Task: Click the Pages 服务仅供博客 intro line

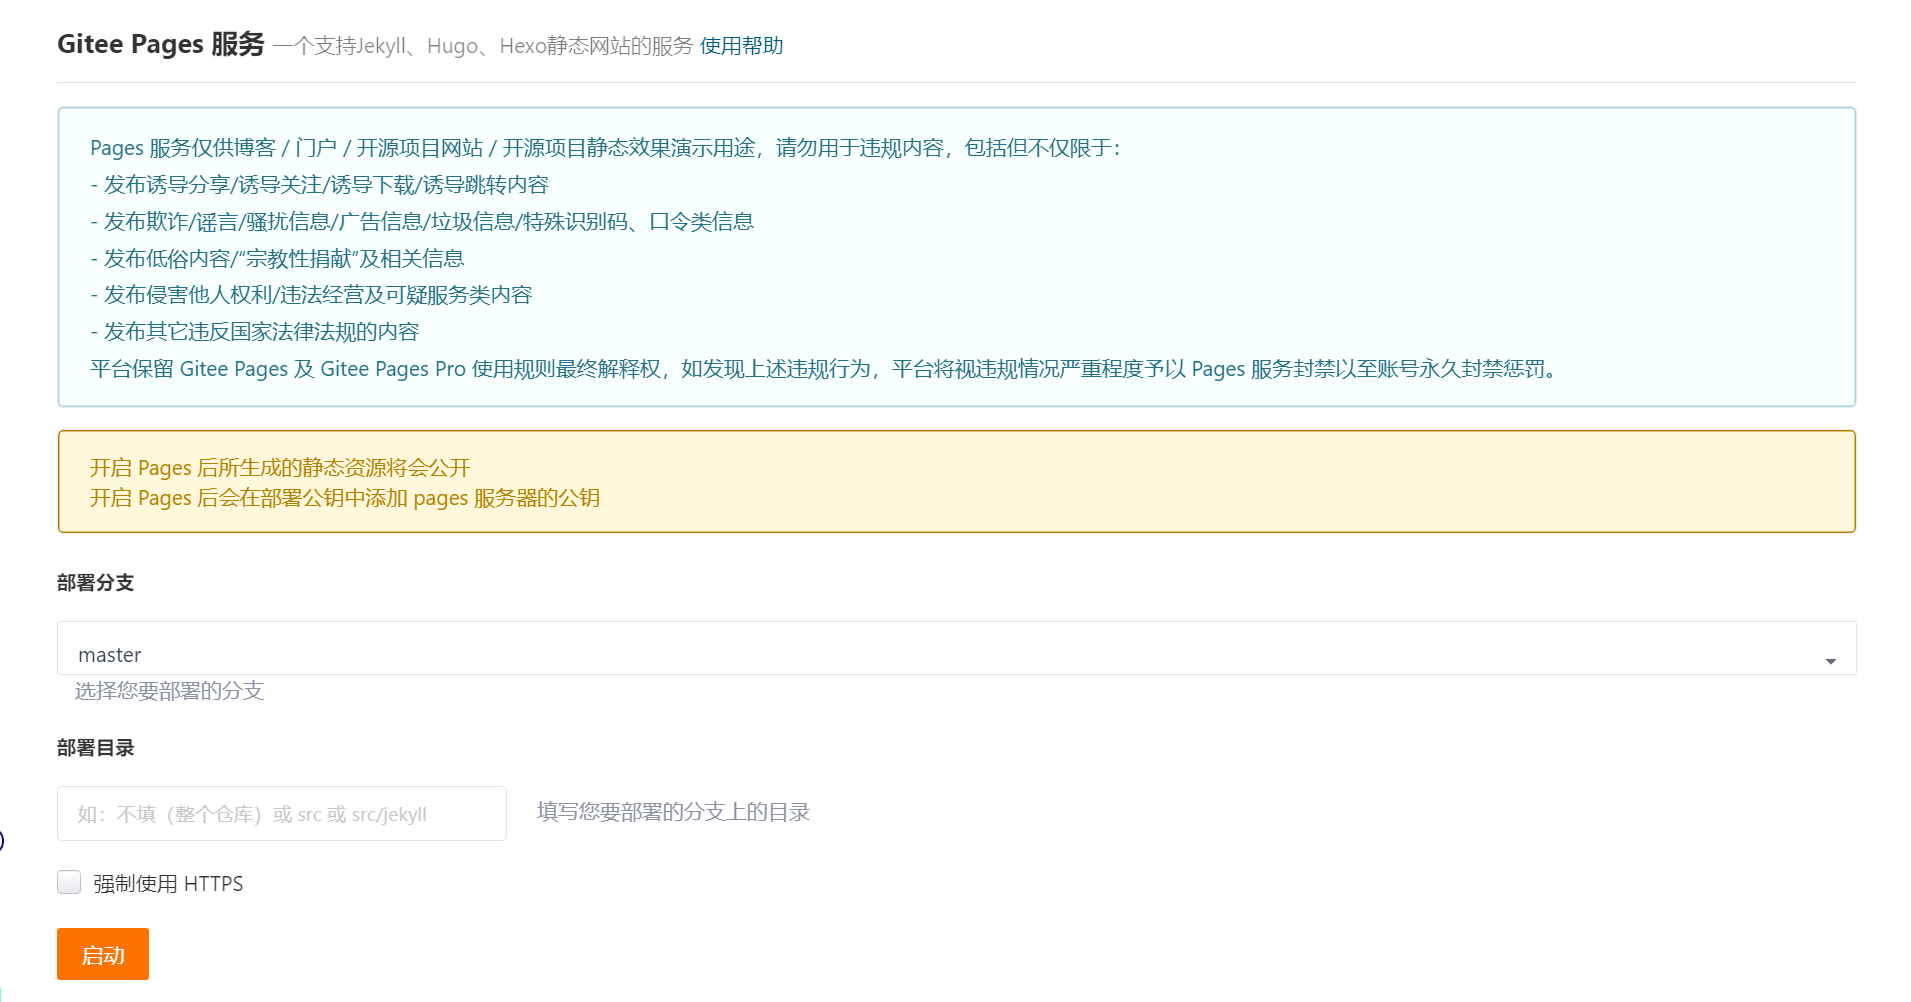Action: point(606,148)
